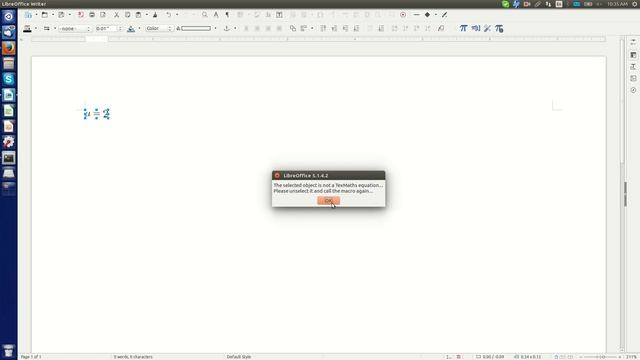The width and height of the screenshot is (640, 360).
Task: Open TexMaths equation editor (pi icon)
Action: point(463,28)
